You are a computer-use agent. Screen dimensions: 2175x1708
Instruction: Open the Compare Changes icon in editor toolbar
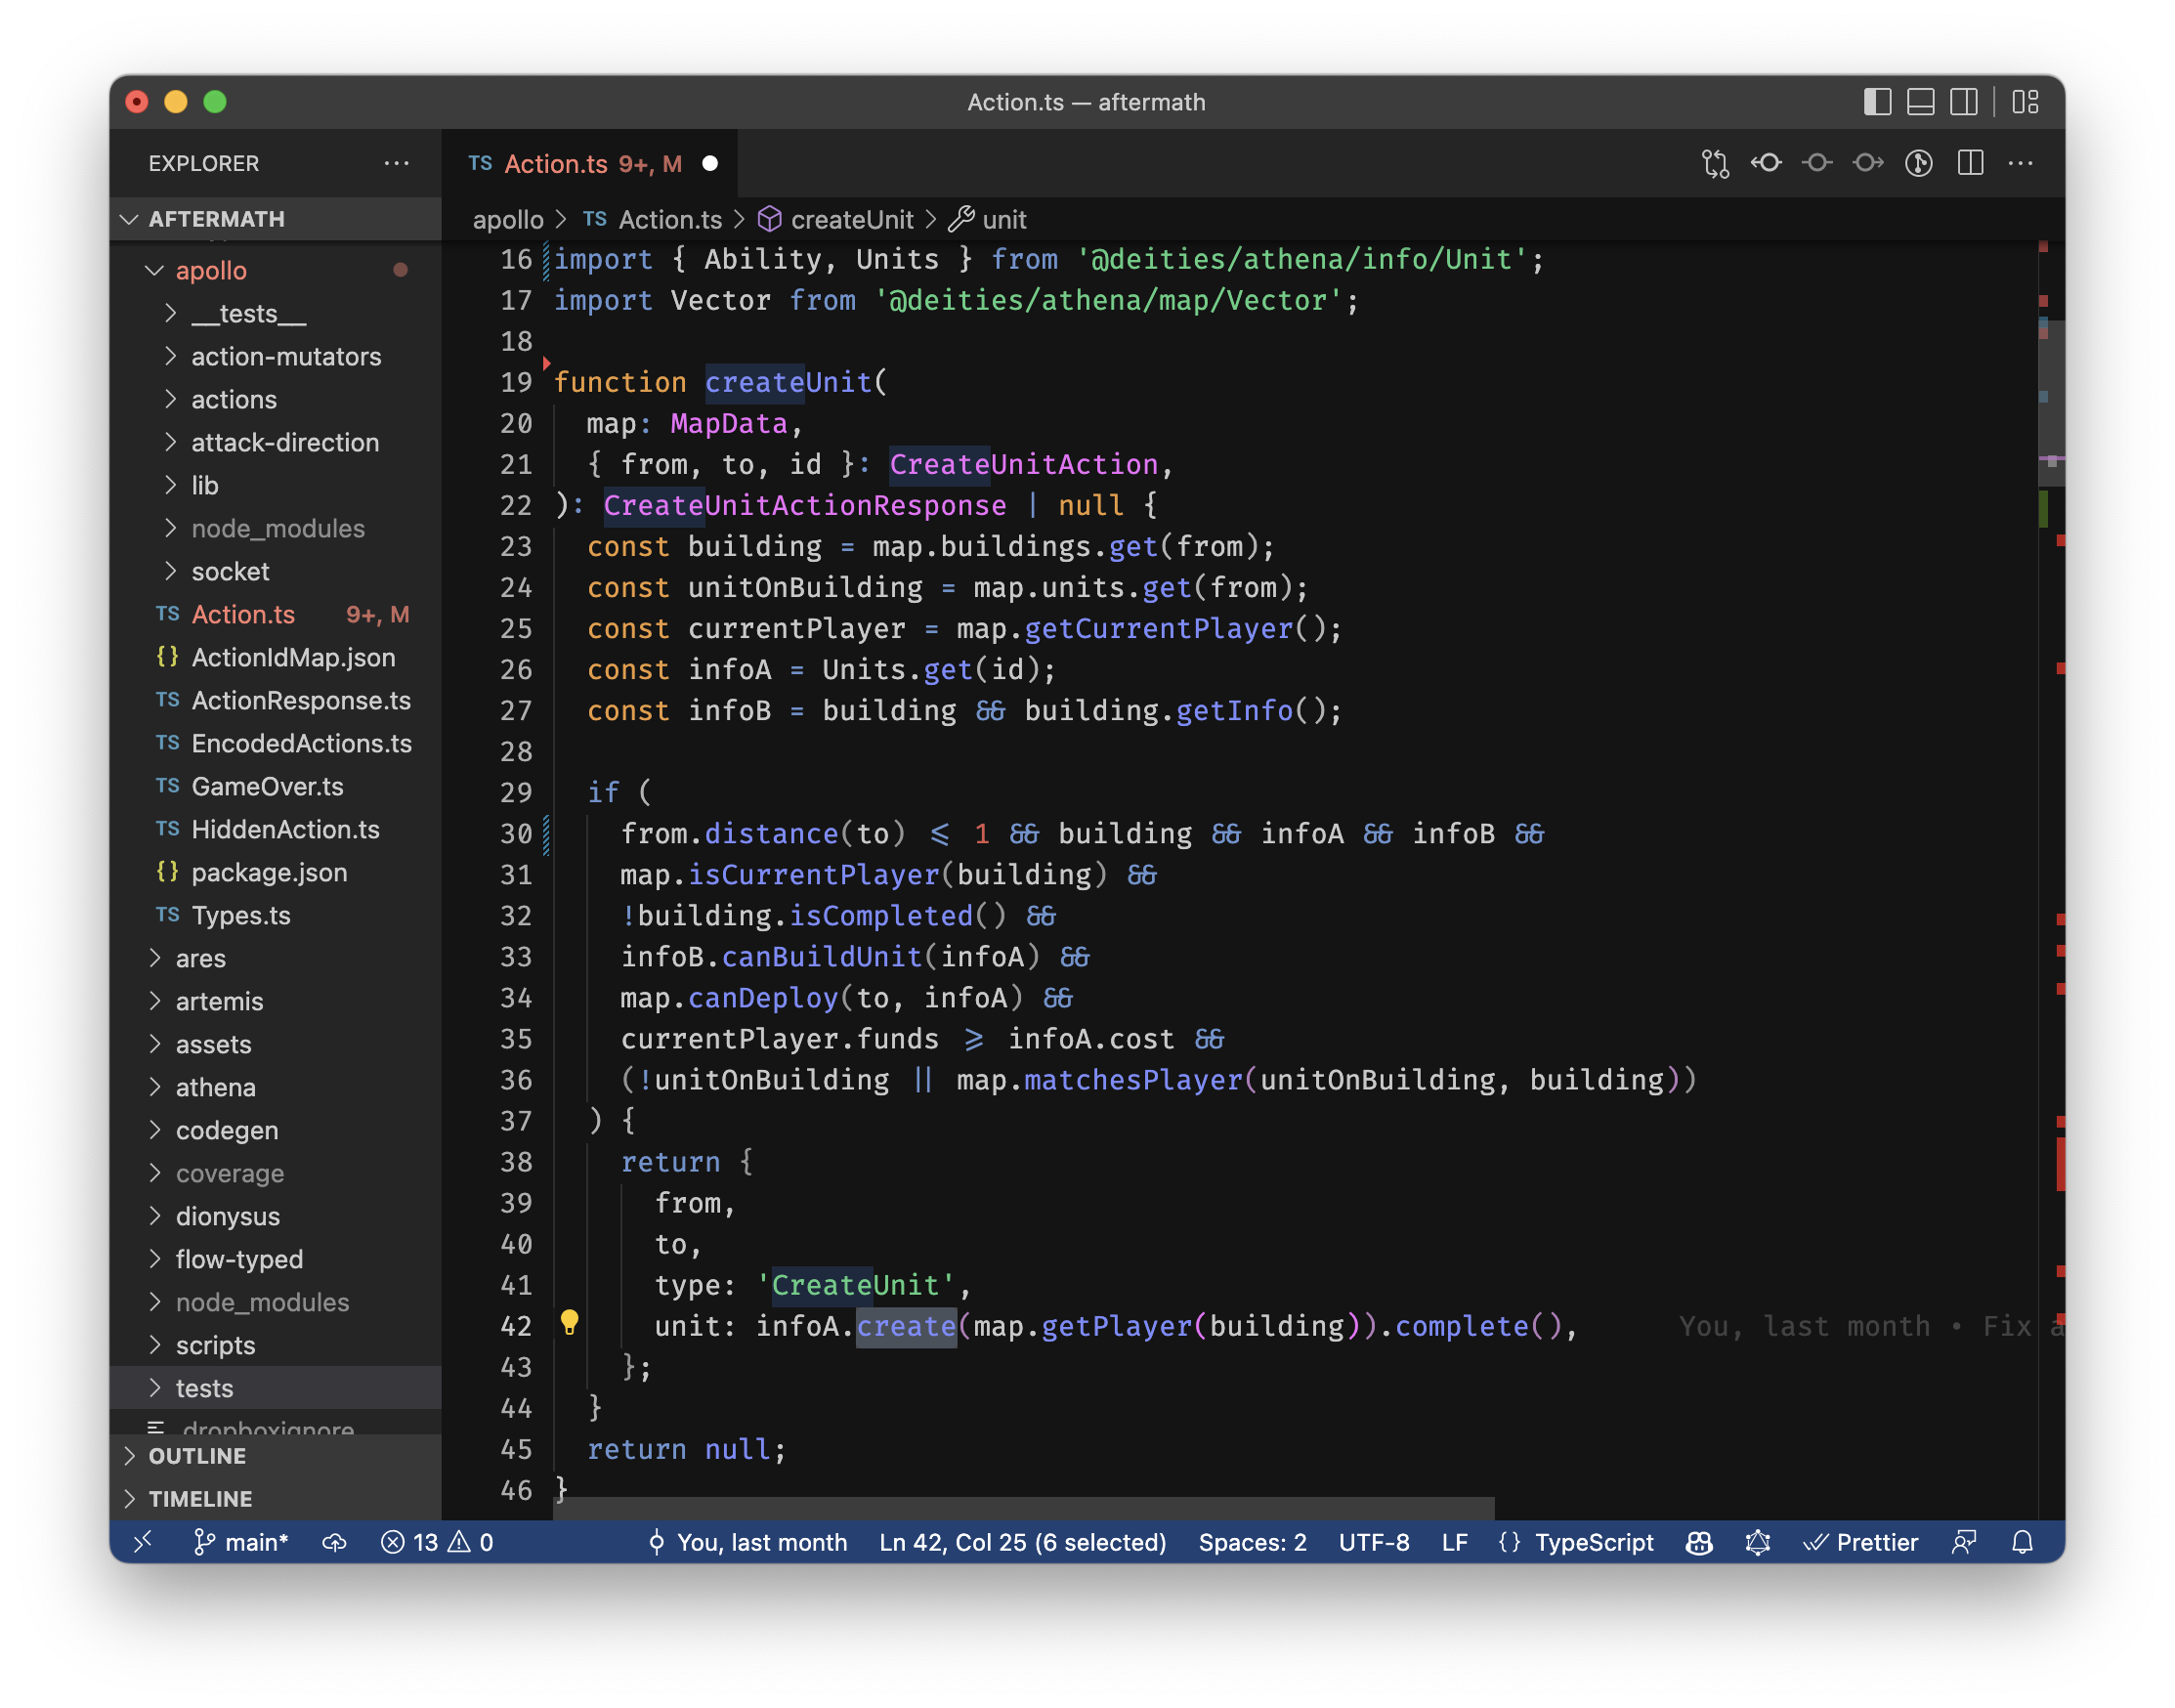pos(1715,163)
